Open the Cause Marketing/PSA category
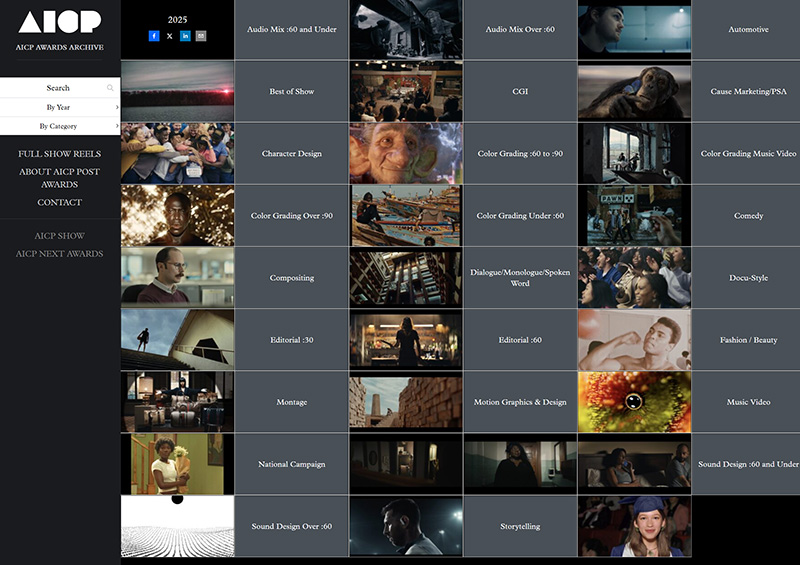The image size is (800, 565). coord(748,91)
